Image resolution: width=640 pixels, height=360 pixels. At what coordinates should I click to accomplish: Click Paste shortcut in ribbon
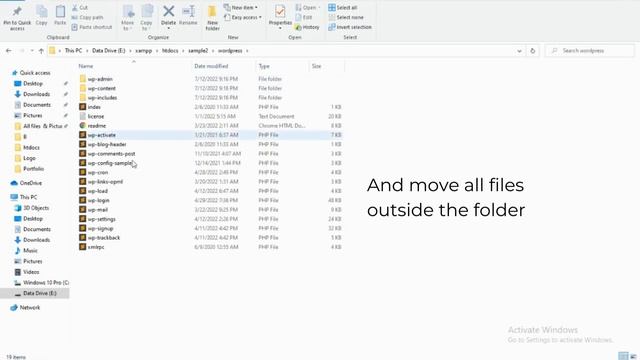tap(92, 27)
